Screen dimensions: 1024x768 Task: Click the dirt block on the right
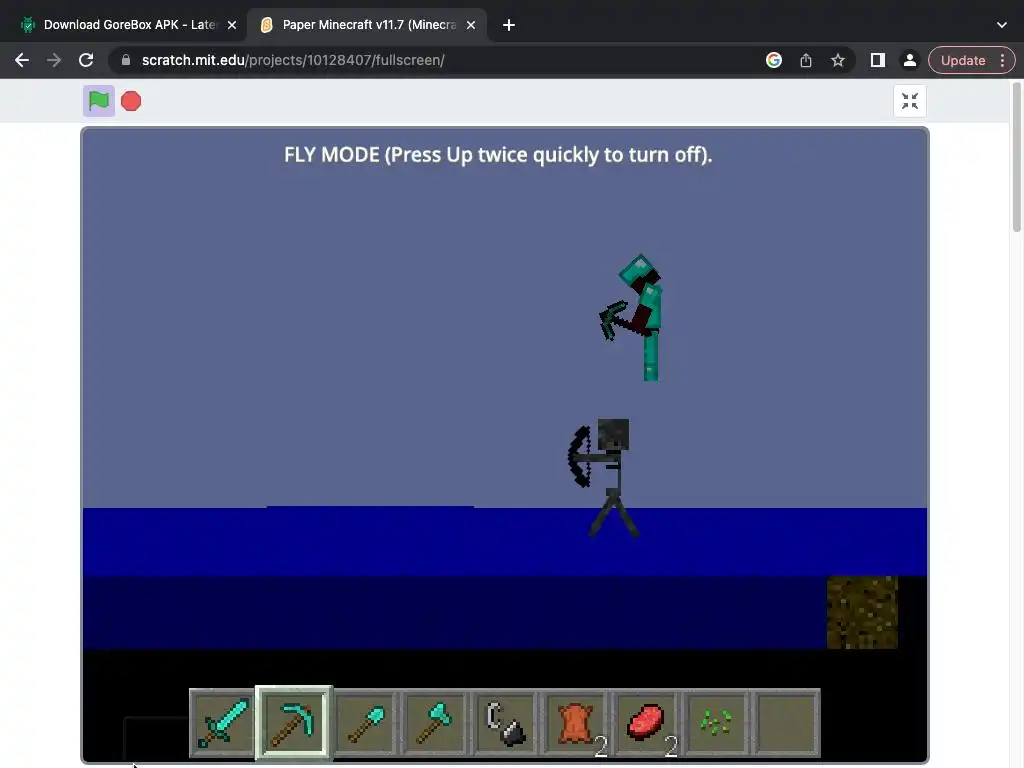[x=862, y=613]
